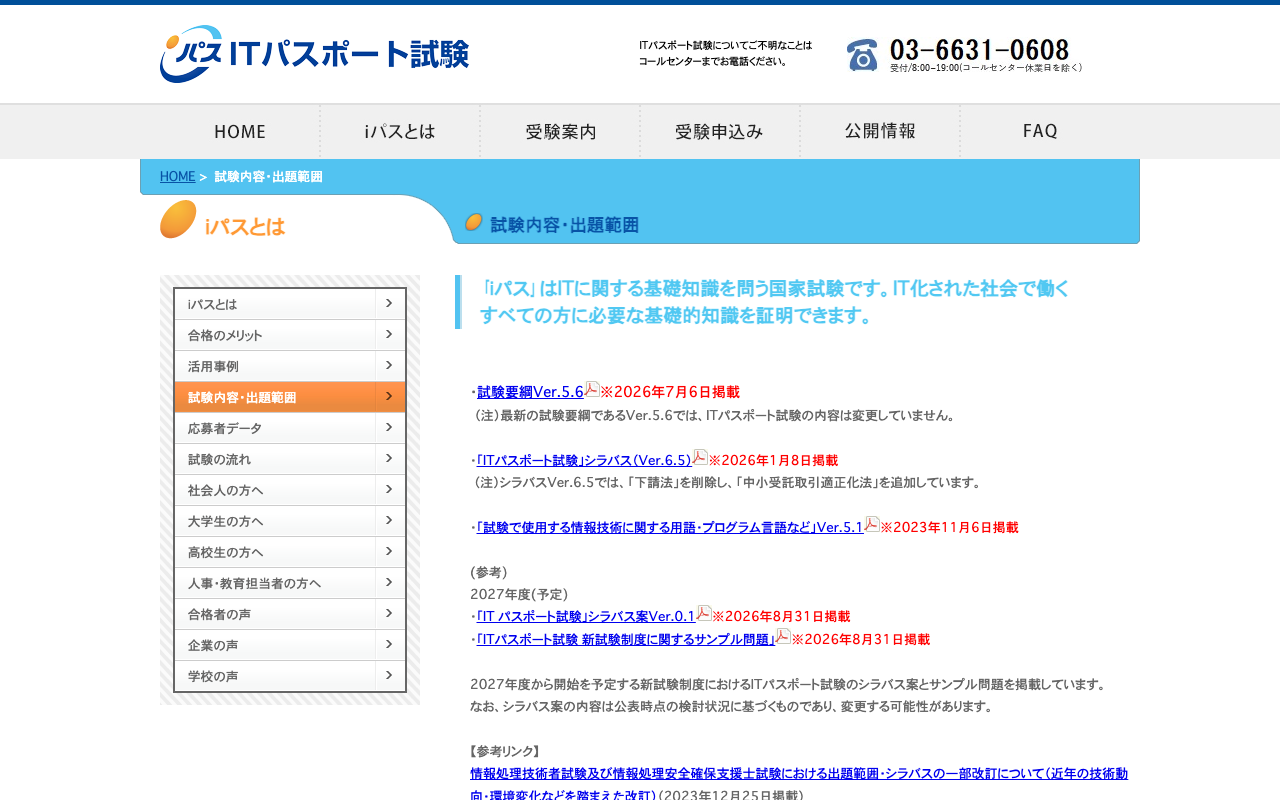
Task: Open the PDF icon after シラバス(Ver.6.5)
Action: (x=700, y=457)
